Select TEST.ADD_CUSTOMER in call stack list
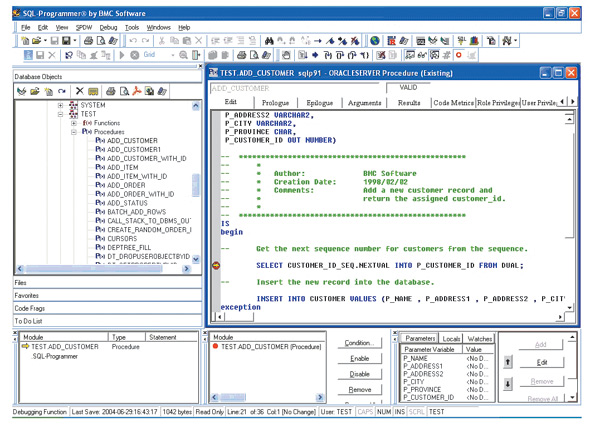The height and width of the screenshot is (427, 600). point(65,347)
